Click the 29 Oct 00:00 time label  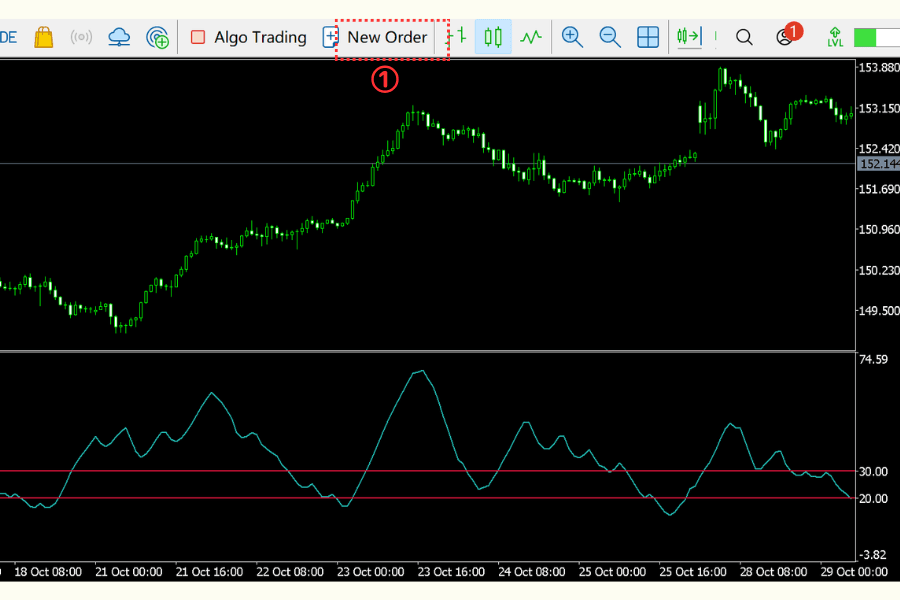tap(854, 572)
